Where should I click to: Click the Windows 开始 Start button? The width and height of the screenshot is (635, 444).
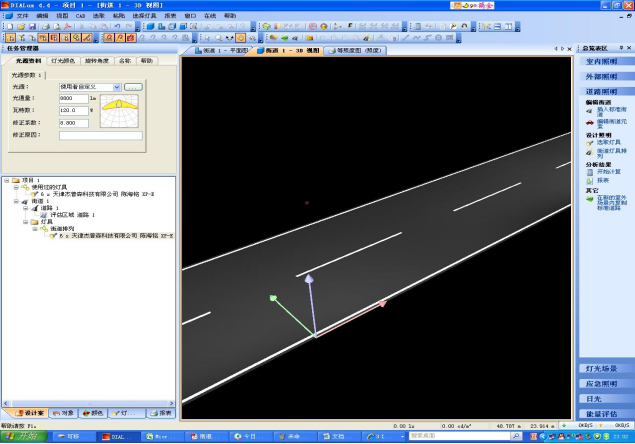pos(22,437)
